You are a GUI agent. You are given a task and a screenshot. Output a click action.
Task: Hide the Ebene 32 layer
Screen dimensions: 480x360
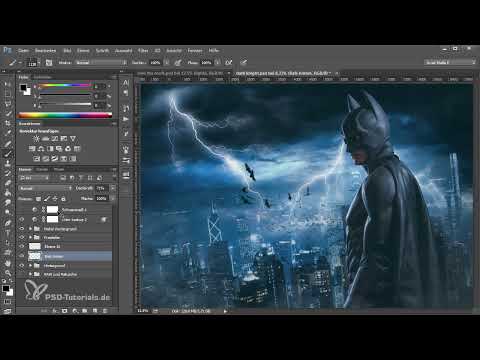click(22, 246)
